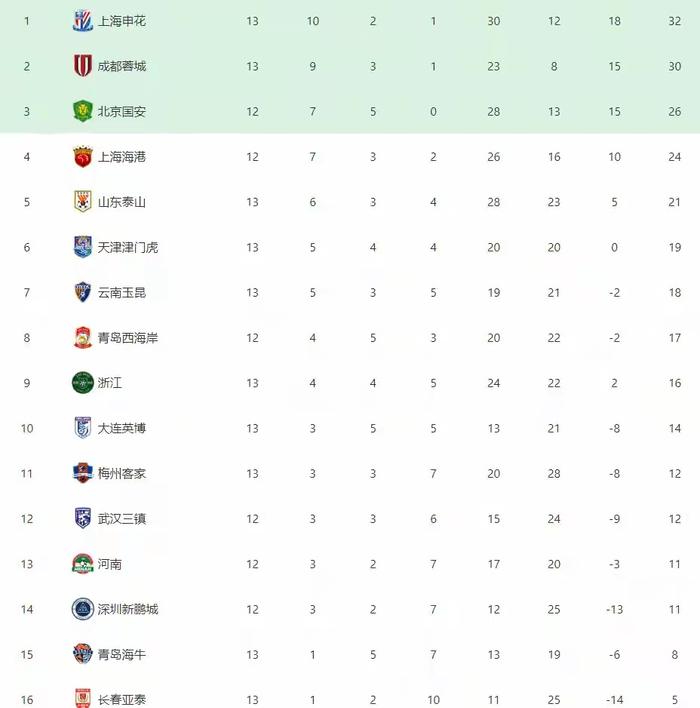Select the 上海申花 team name text
The width and height of the screenshot is (700, 708).
click(122, 21)
